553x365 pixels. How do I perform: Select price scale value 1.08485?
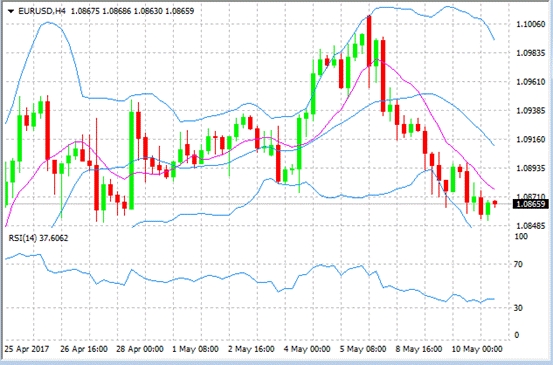pos(530,226)
